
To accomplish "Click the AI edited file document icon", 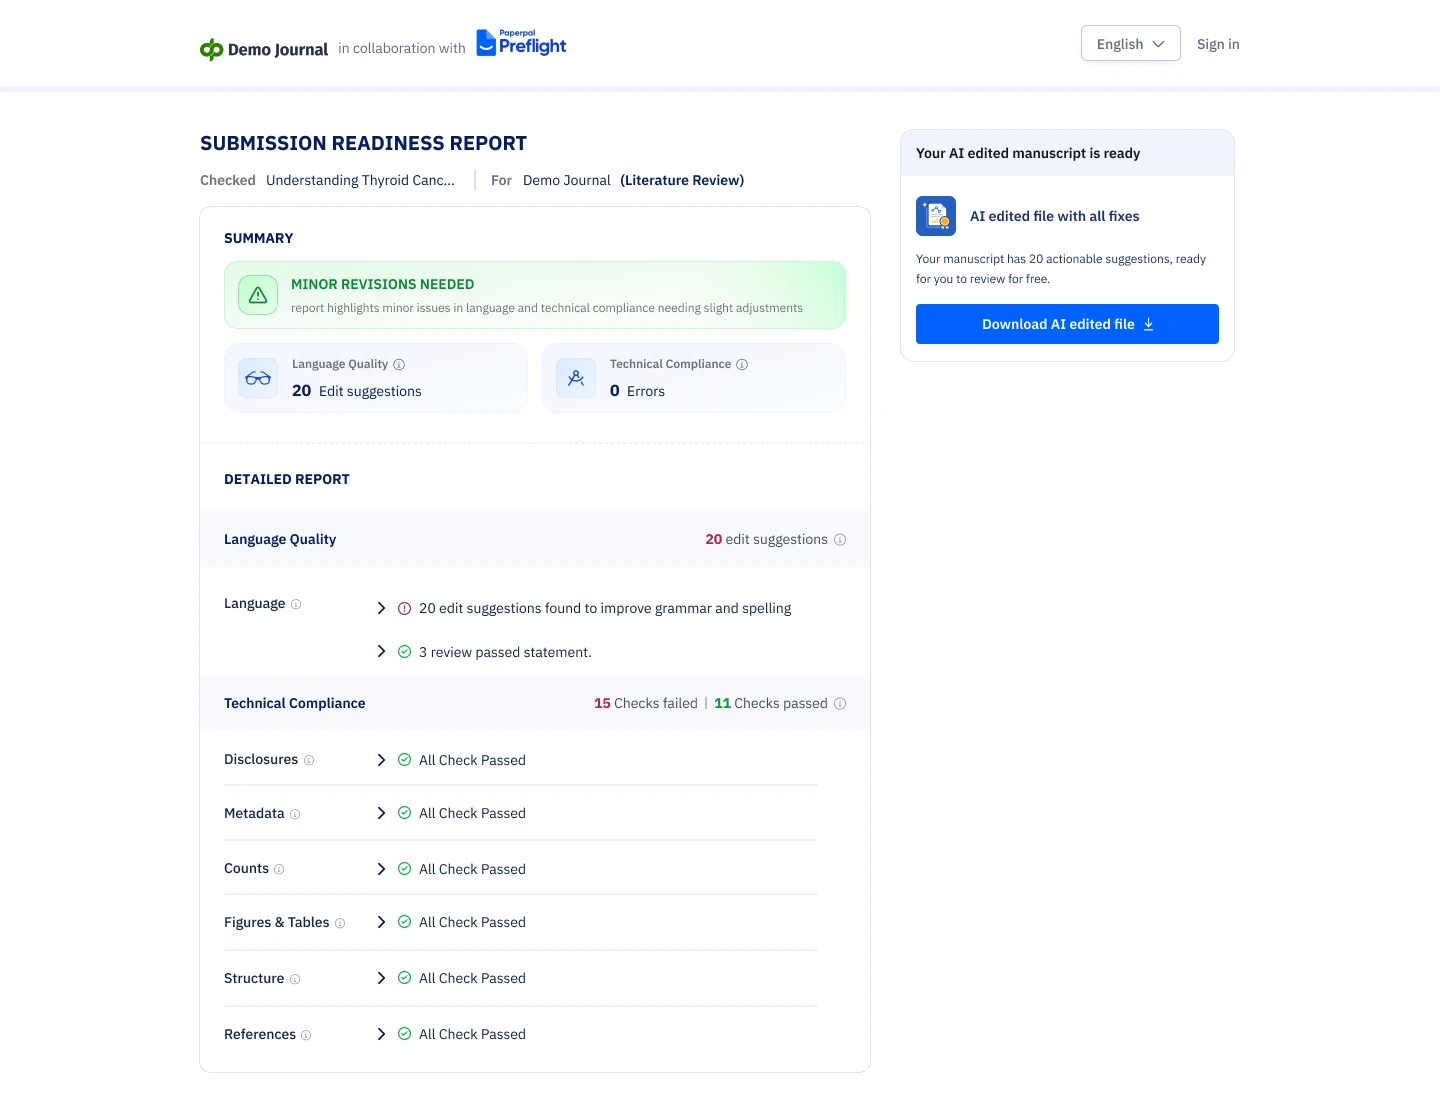I will tap(936, 216).
